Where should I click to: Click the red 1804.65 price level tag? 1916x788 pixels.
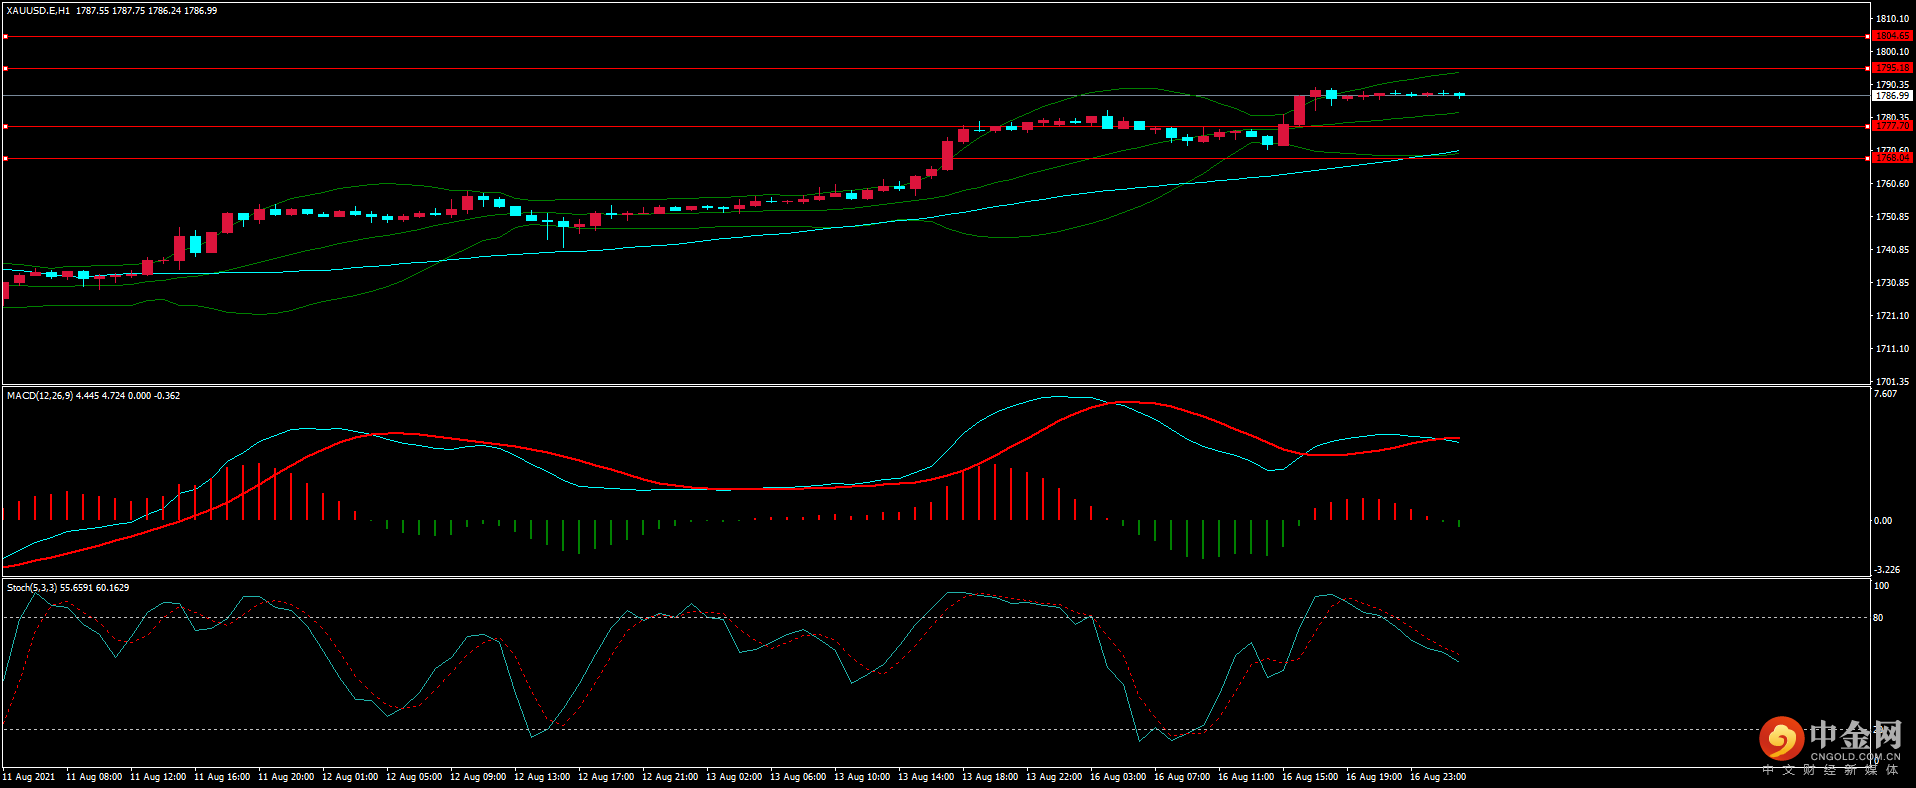coord(1892,36)
